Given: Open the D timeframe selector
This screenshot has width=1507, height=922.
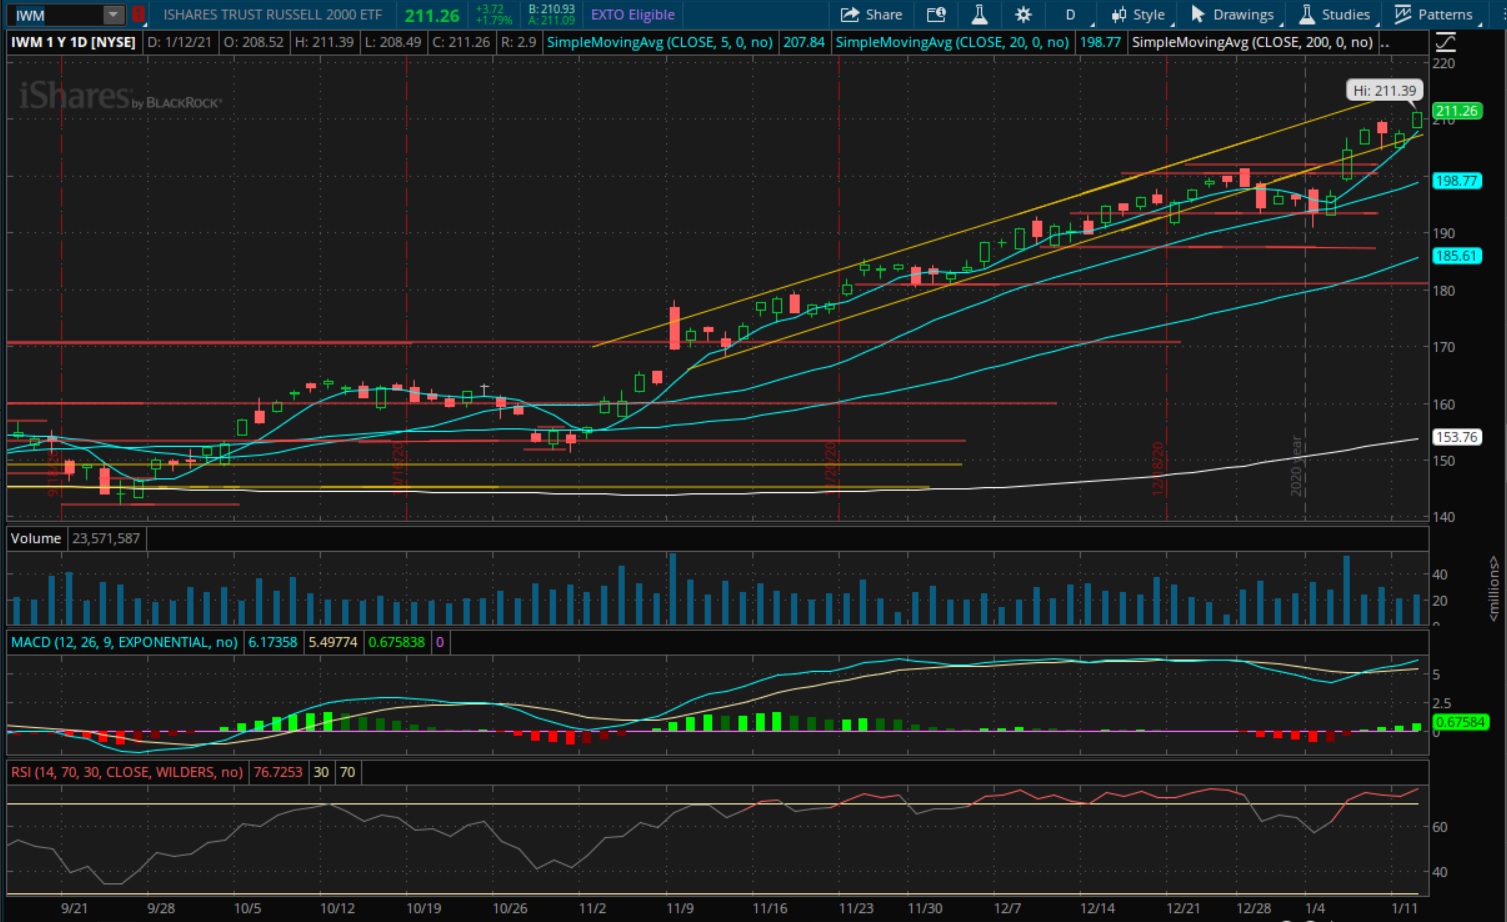Looking at the screenshot, I should point(1070,15).
